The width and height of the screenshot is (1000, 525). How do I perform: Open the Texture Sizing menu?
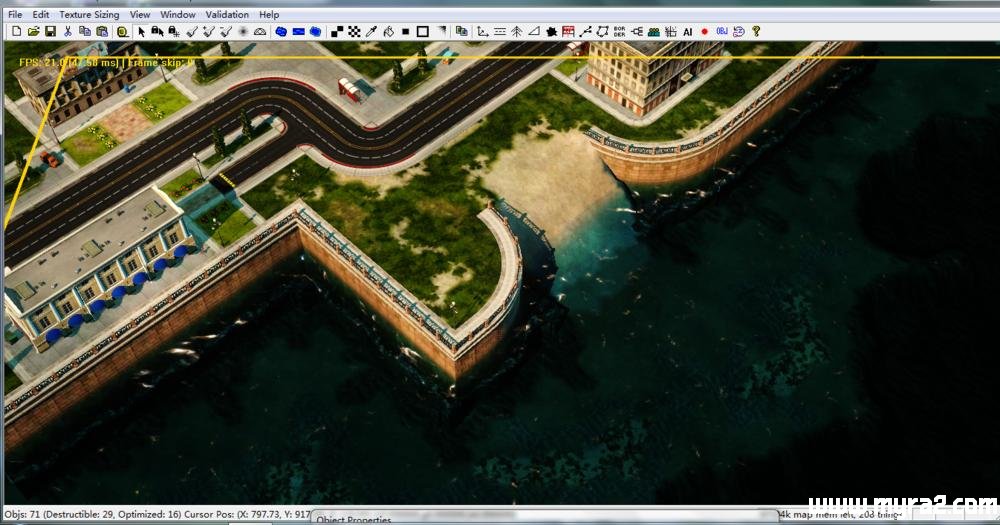(88, 15)
